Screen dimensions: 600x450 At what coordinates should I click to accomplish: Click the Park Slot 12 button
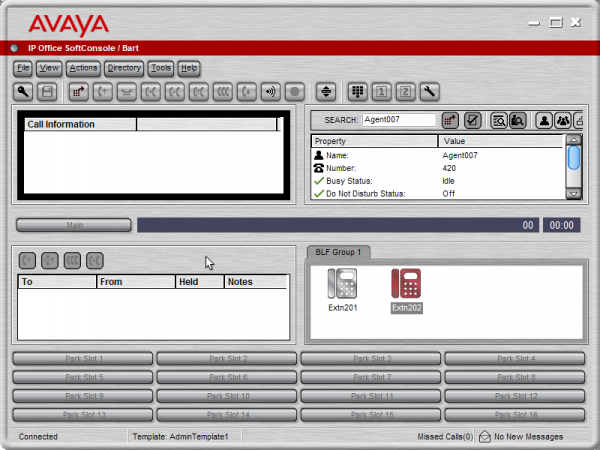515,396
